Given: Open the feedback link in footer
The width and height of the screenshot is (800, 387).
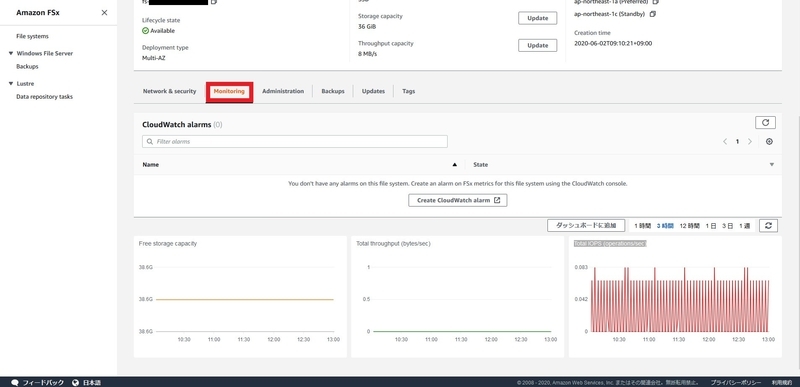Looking at the screenshot, I should click(38, 382).
